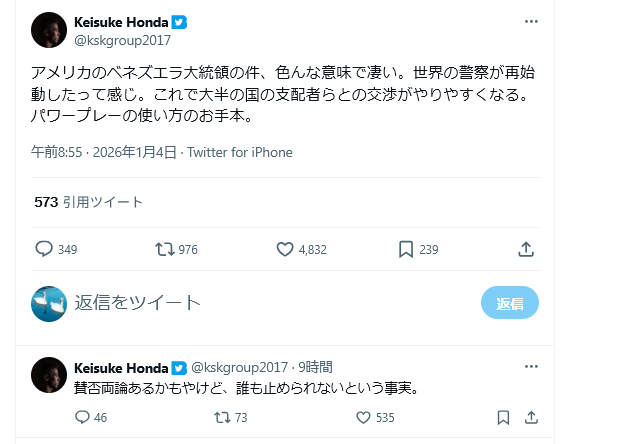Viewport: 630px width, 444px height.
Task: Share the follow-up reply tweet
Action: pos(531,417)
